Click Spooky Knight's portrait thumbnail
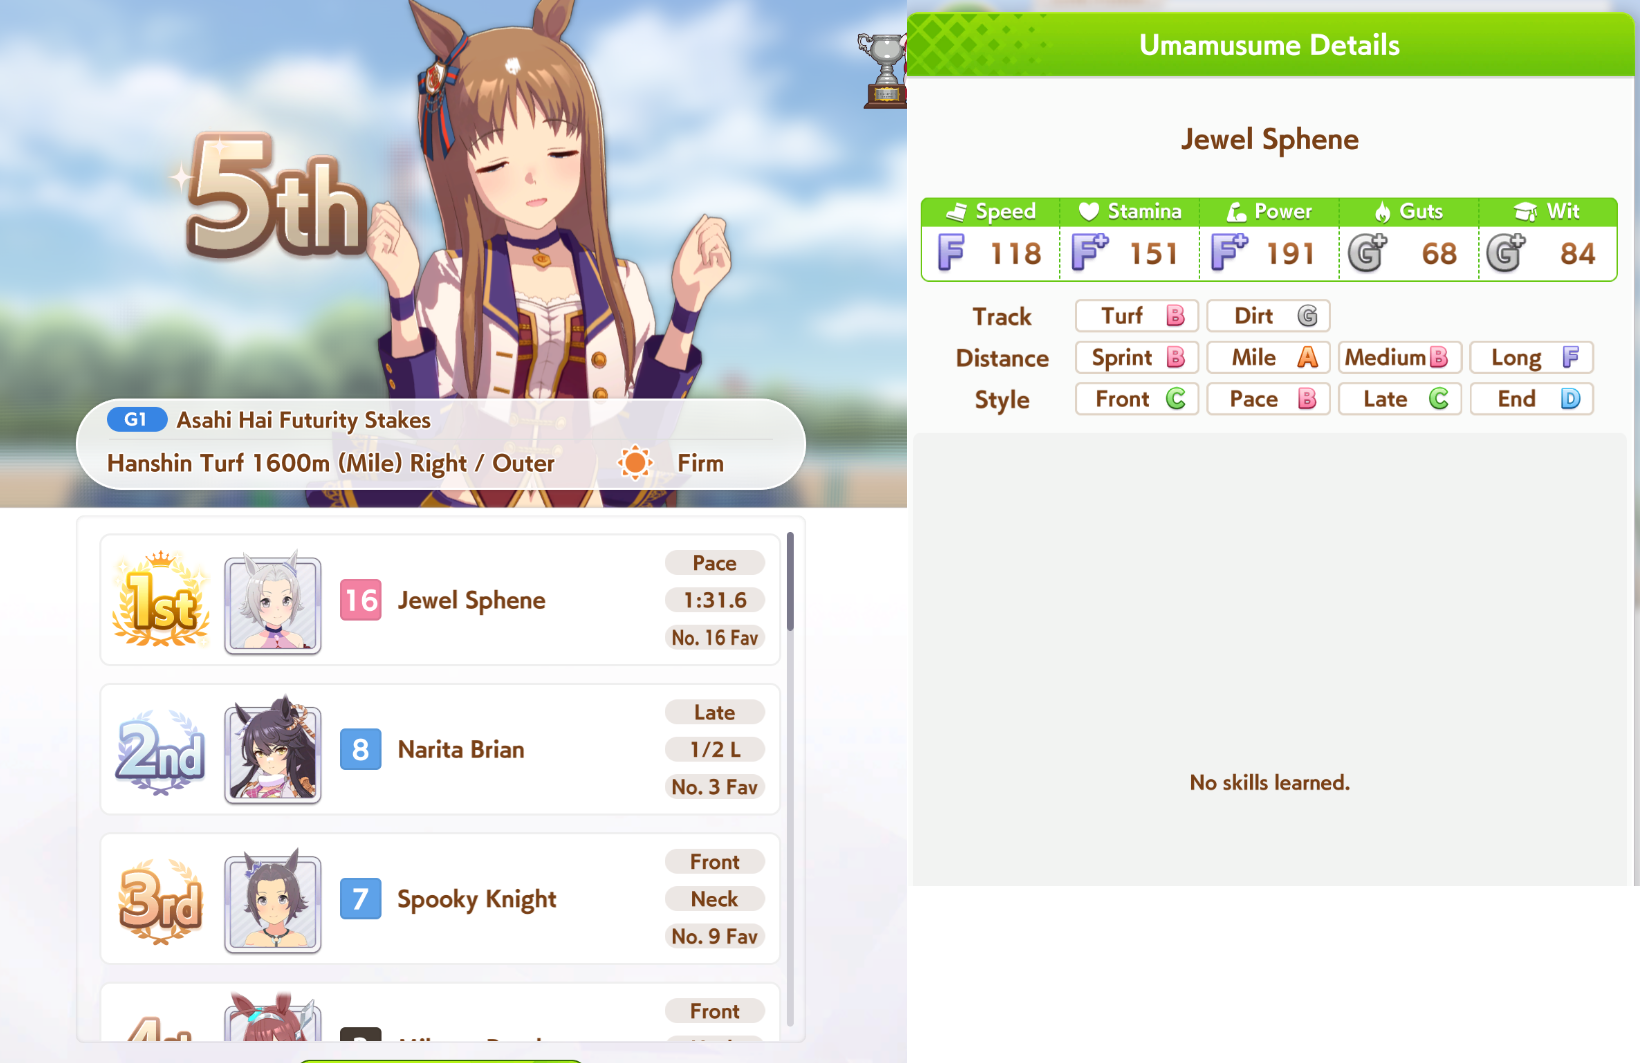Screen dimensions: 1640x1063 coord(273,903)
